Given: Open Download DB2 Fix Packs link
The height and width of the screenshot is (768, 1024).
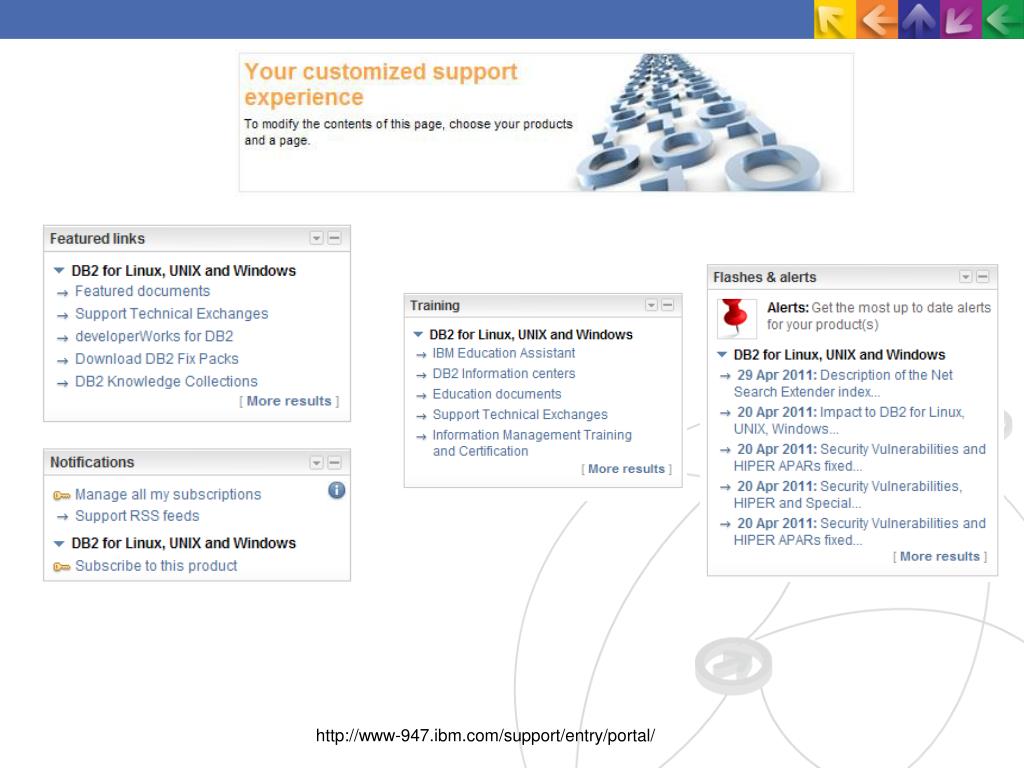Looking at the screenshot, I should tap(157, 359).
